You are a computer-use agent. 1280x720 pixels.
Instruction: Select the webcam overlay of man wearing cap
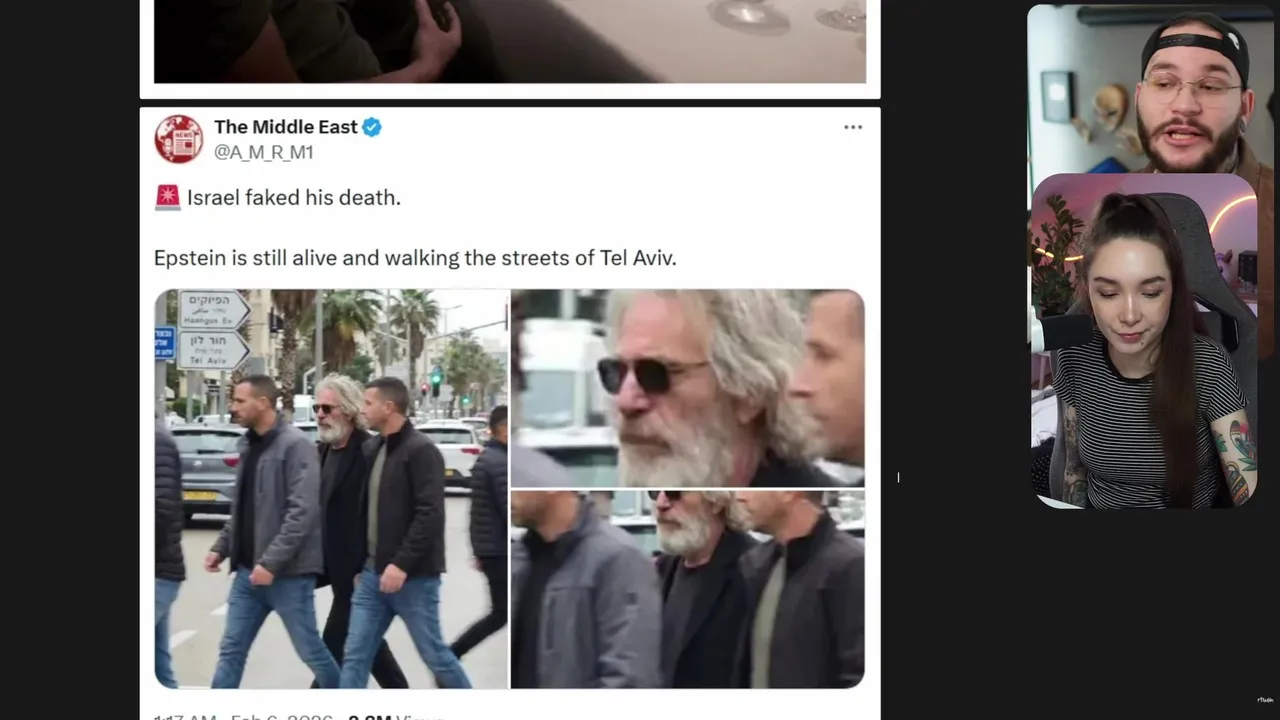pos(1150,89)
